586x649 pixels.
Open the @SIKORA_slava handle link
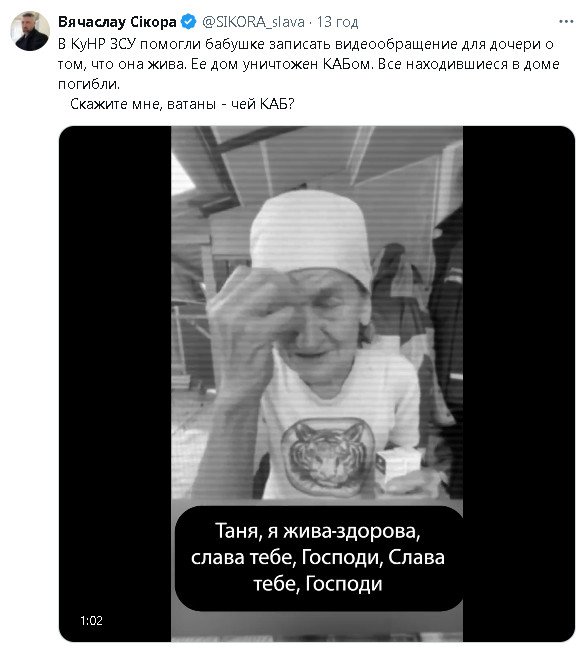pos(253,22)
